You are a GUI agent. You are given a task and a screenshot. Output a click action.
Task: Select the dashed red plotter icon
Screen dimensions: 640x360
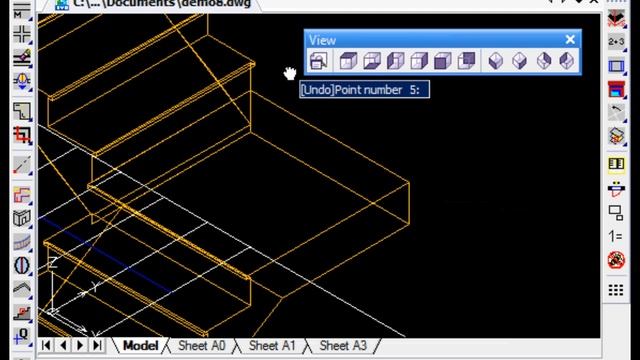tap(616, 189)
